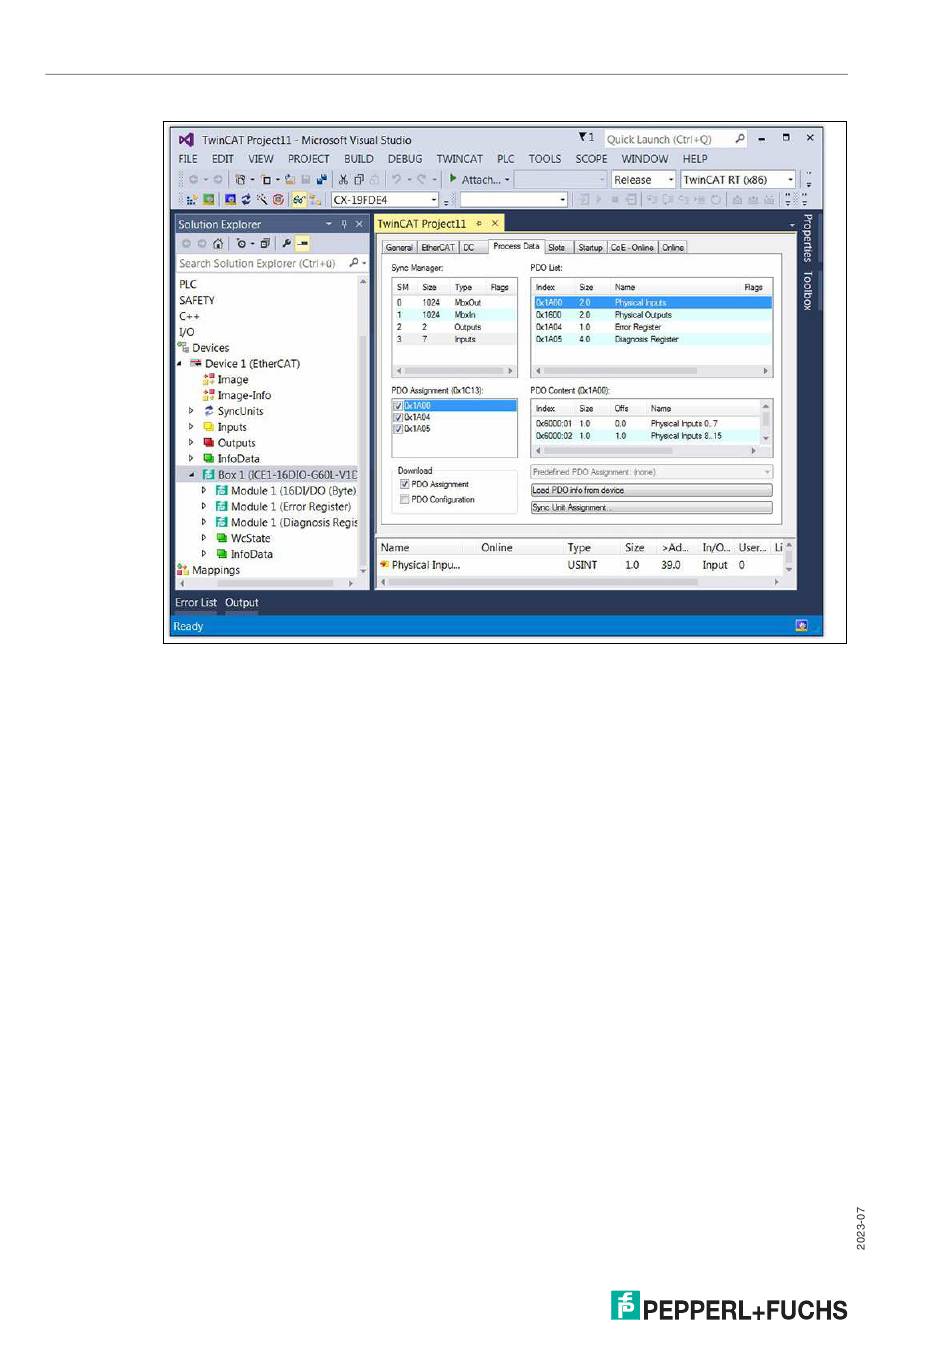Click the Collapse All icon in Solution Explorer
This screenshot has width=950, height=1360.
[x=265, y=243]
